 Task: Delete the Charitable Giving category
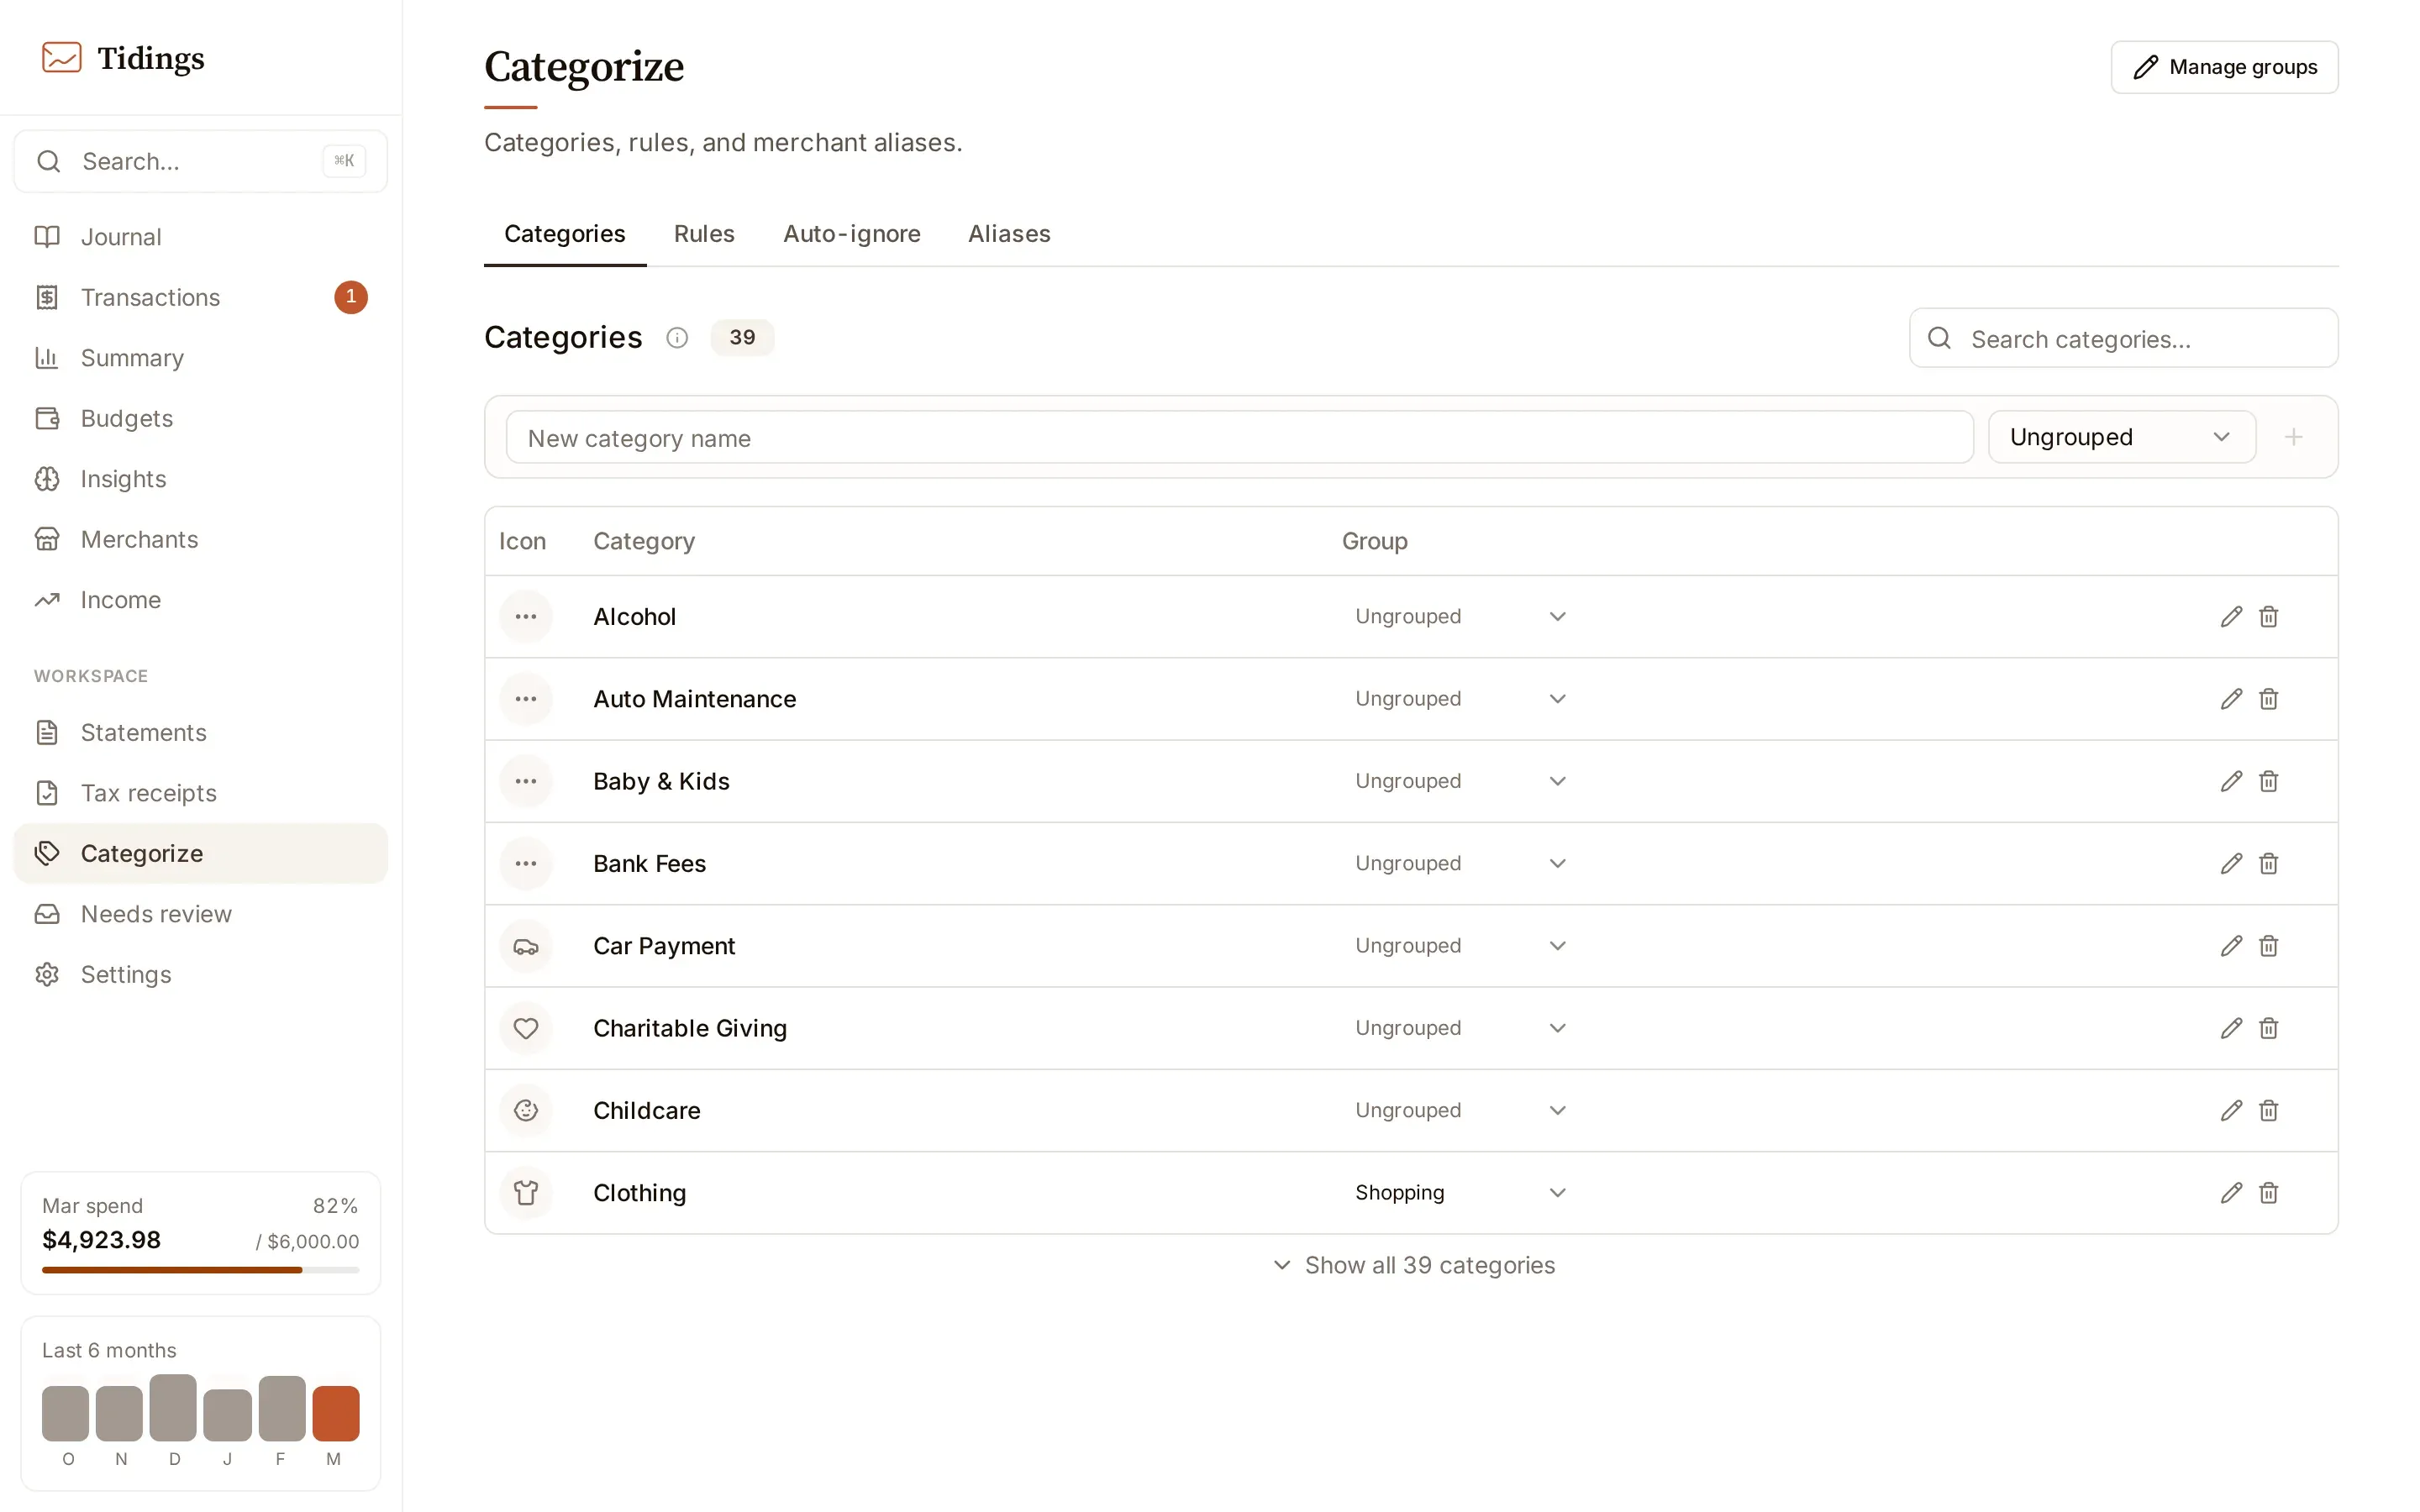tap(2268, 1028)
